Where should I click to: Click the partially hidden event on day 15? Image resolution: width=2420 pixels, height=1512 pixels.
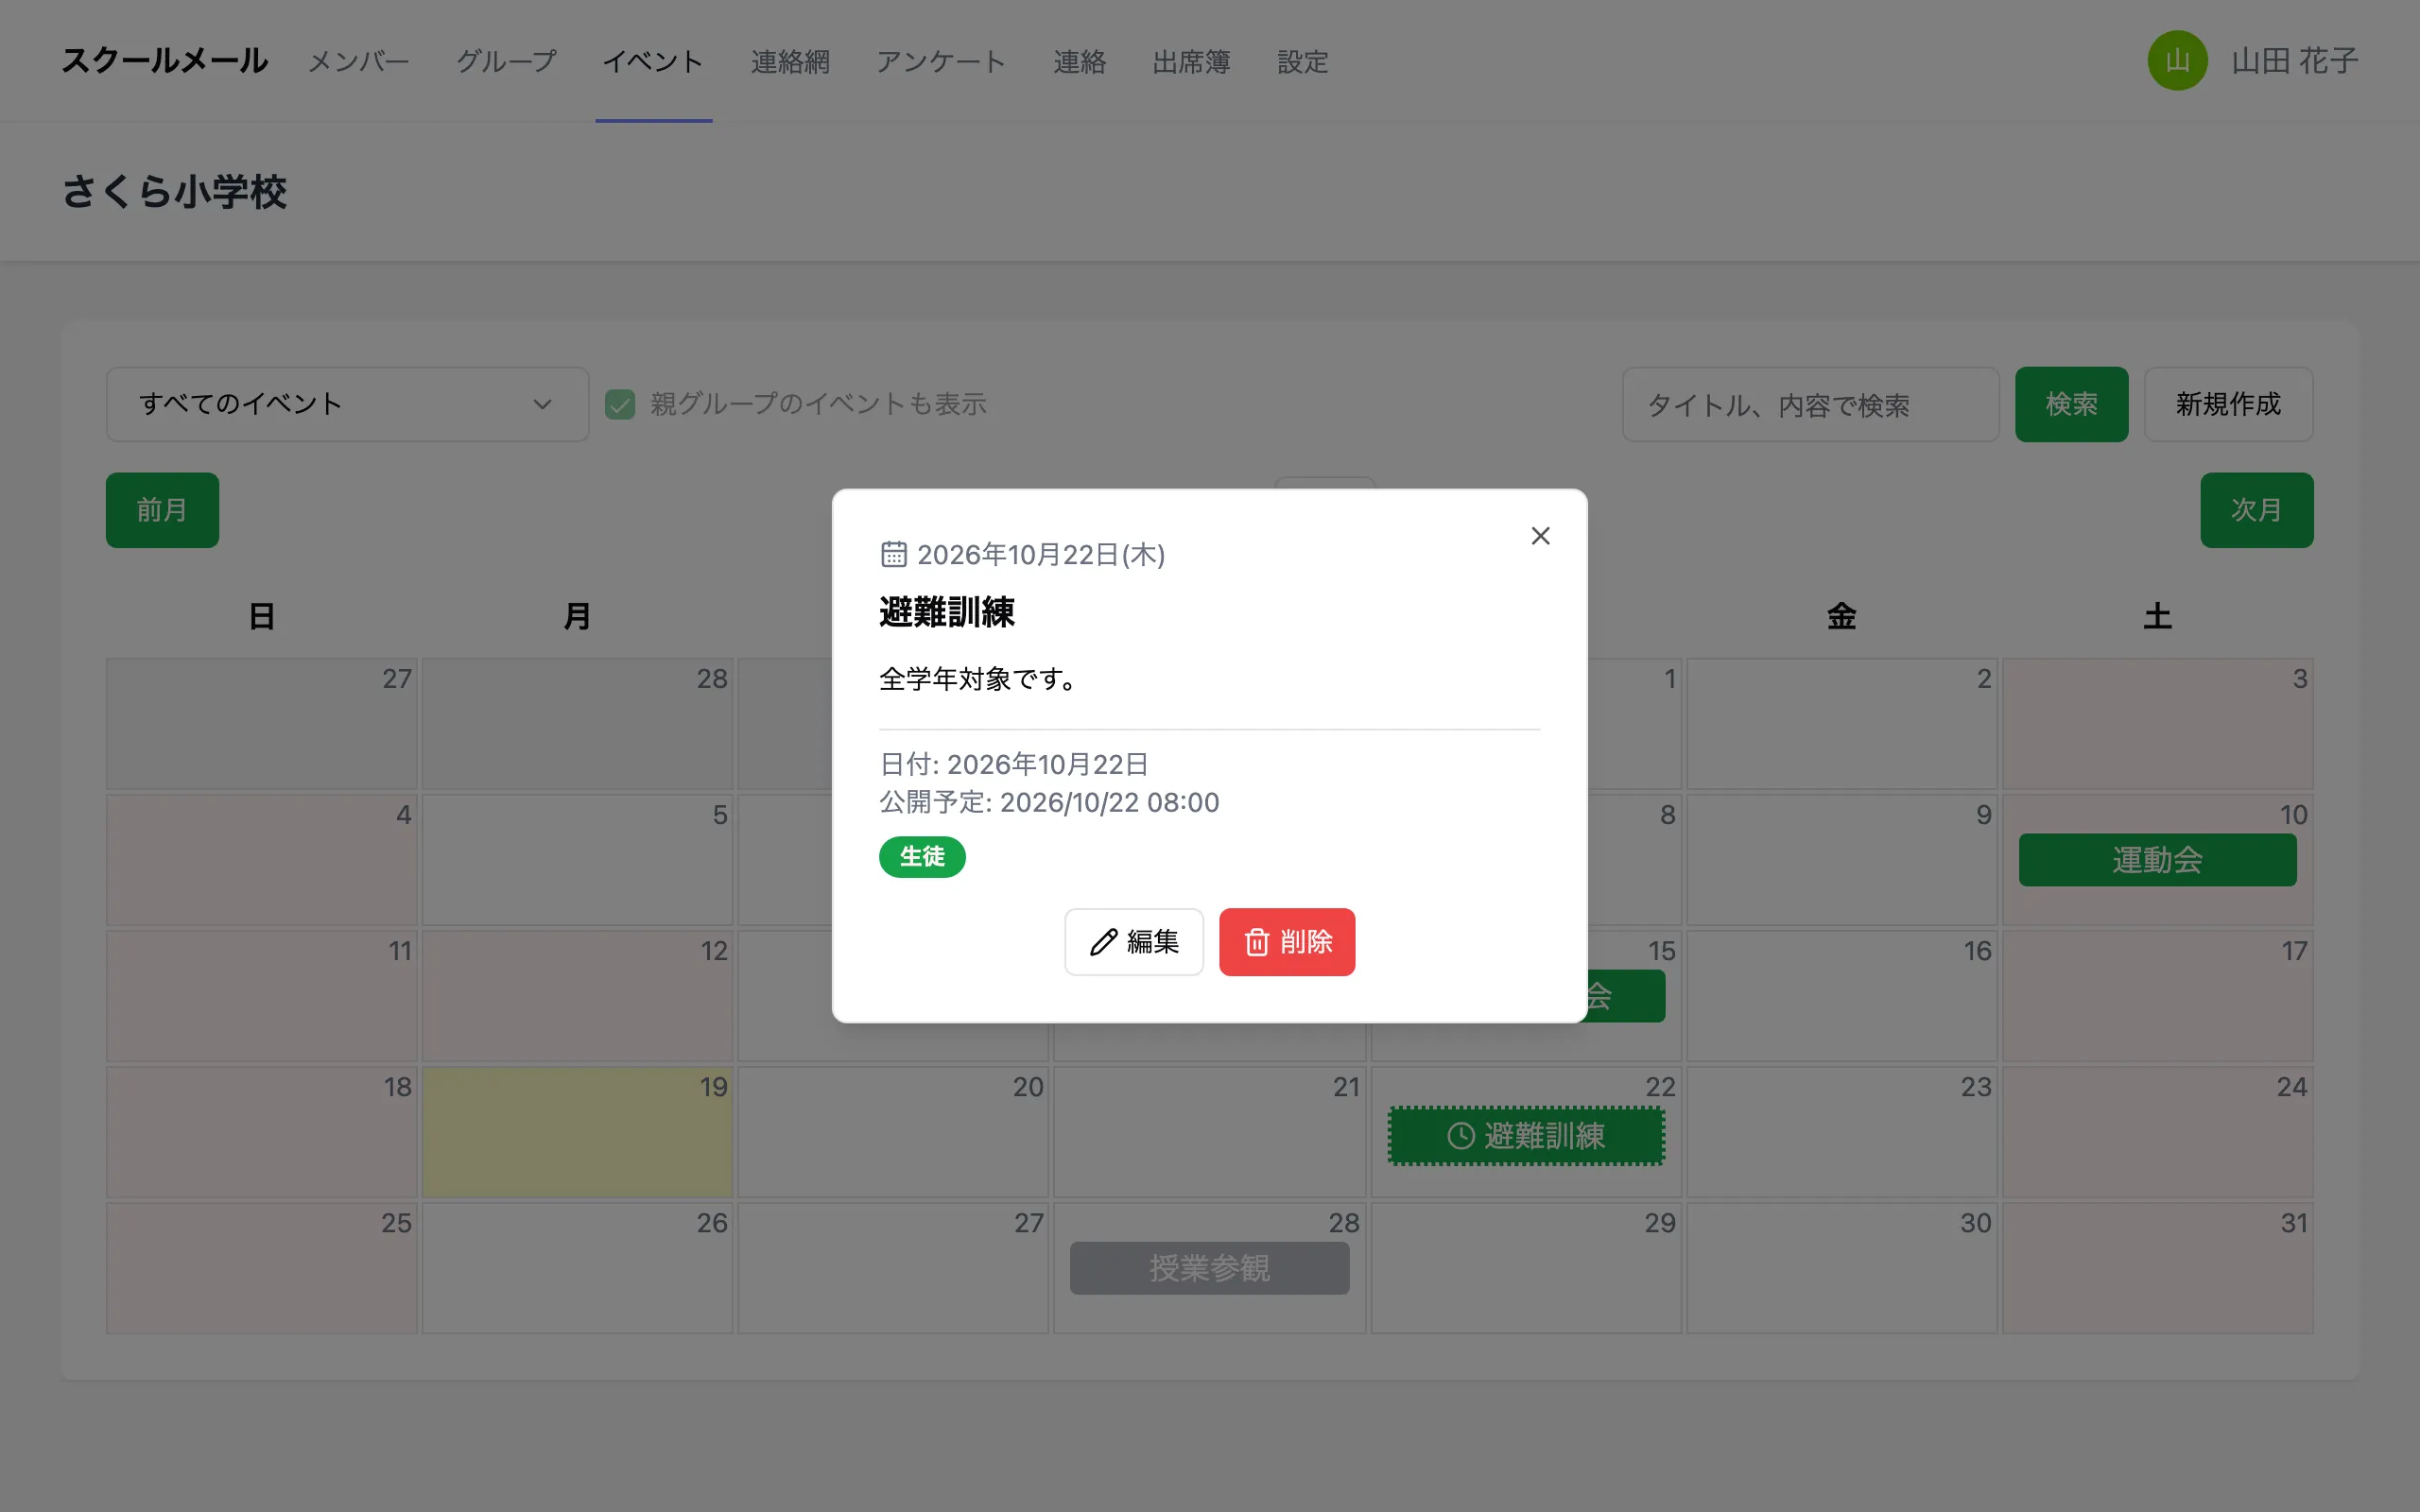(x=1625, y=996)
